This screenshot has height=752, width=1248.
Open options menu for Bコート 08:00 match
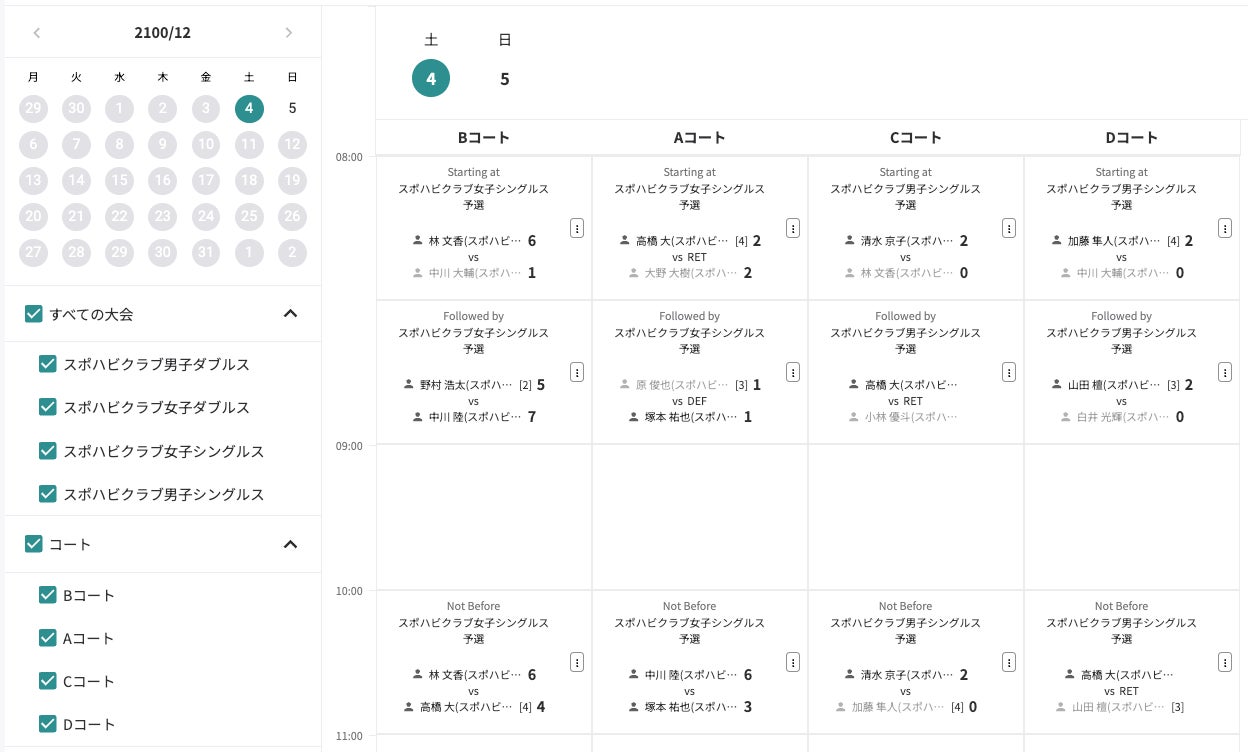[x=577, y=228]
